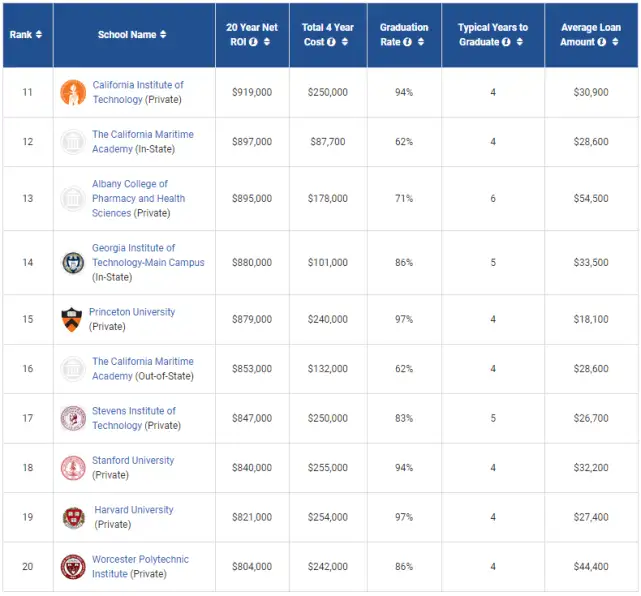The image size is (641, 596).
Task: Click the Albany College placeholder logo
Action: [x=73, y=199]
